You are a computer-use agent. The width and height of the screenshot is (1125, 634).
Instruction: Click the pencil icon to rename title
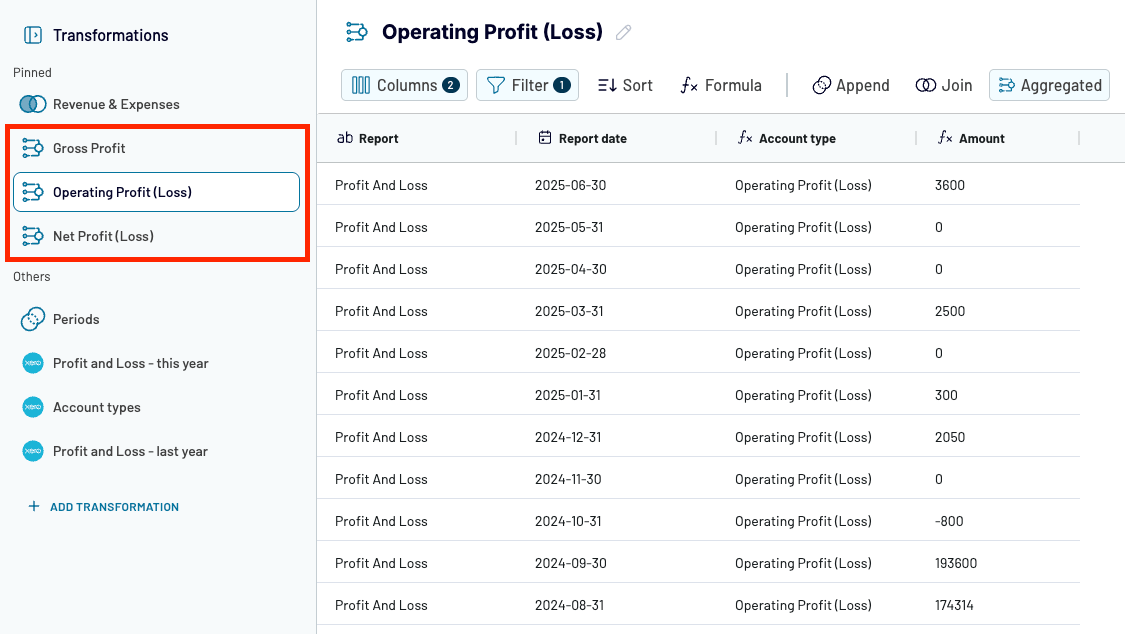(624, 33)
